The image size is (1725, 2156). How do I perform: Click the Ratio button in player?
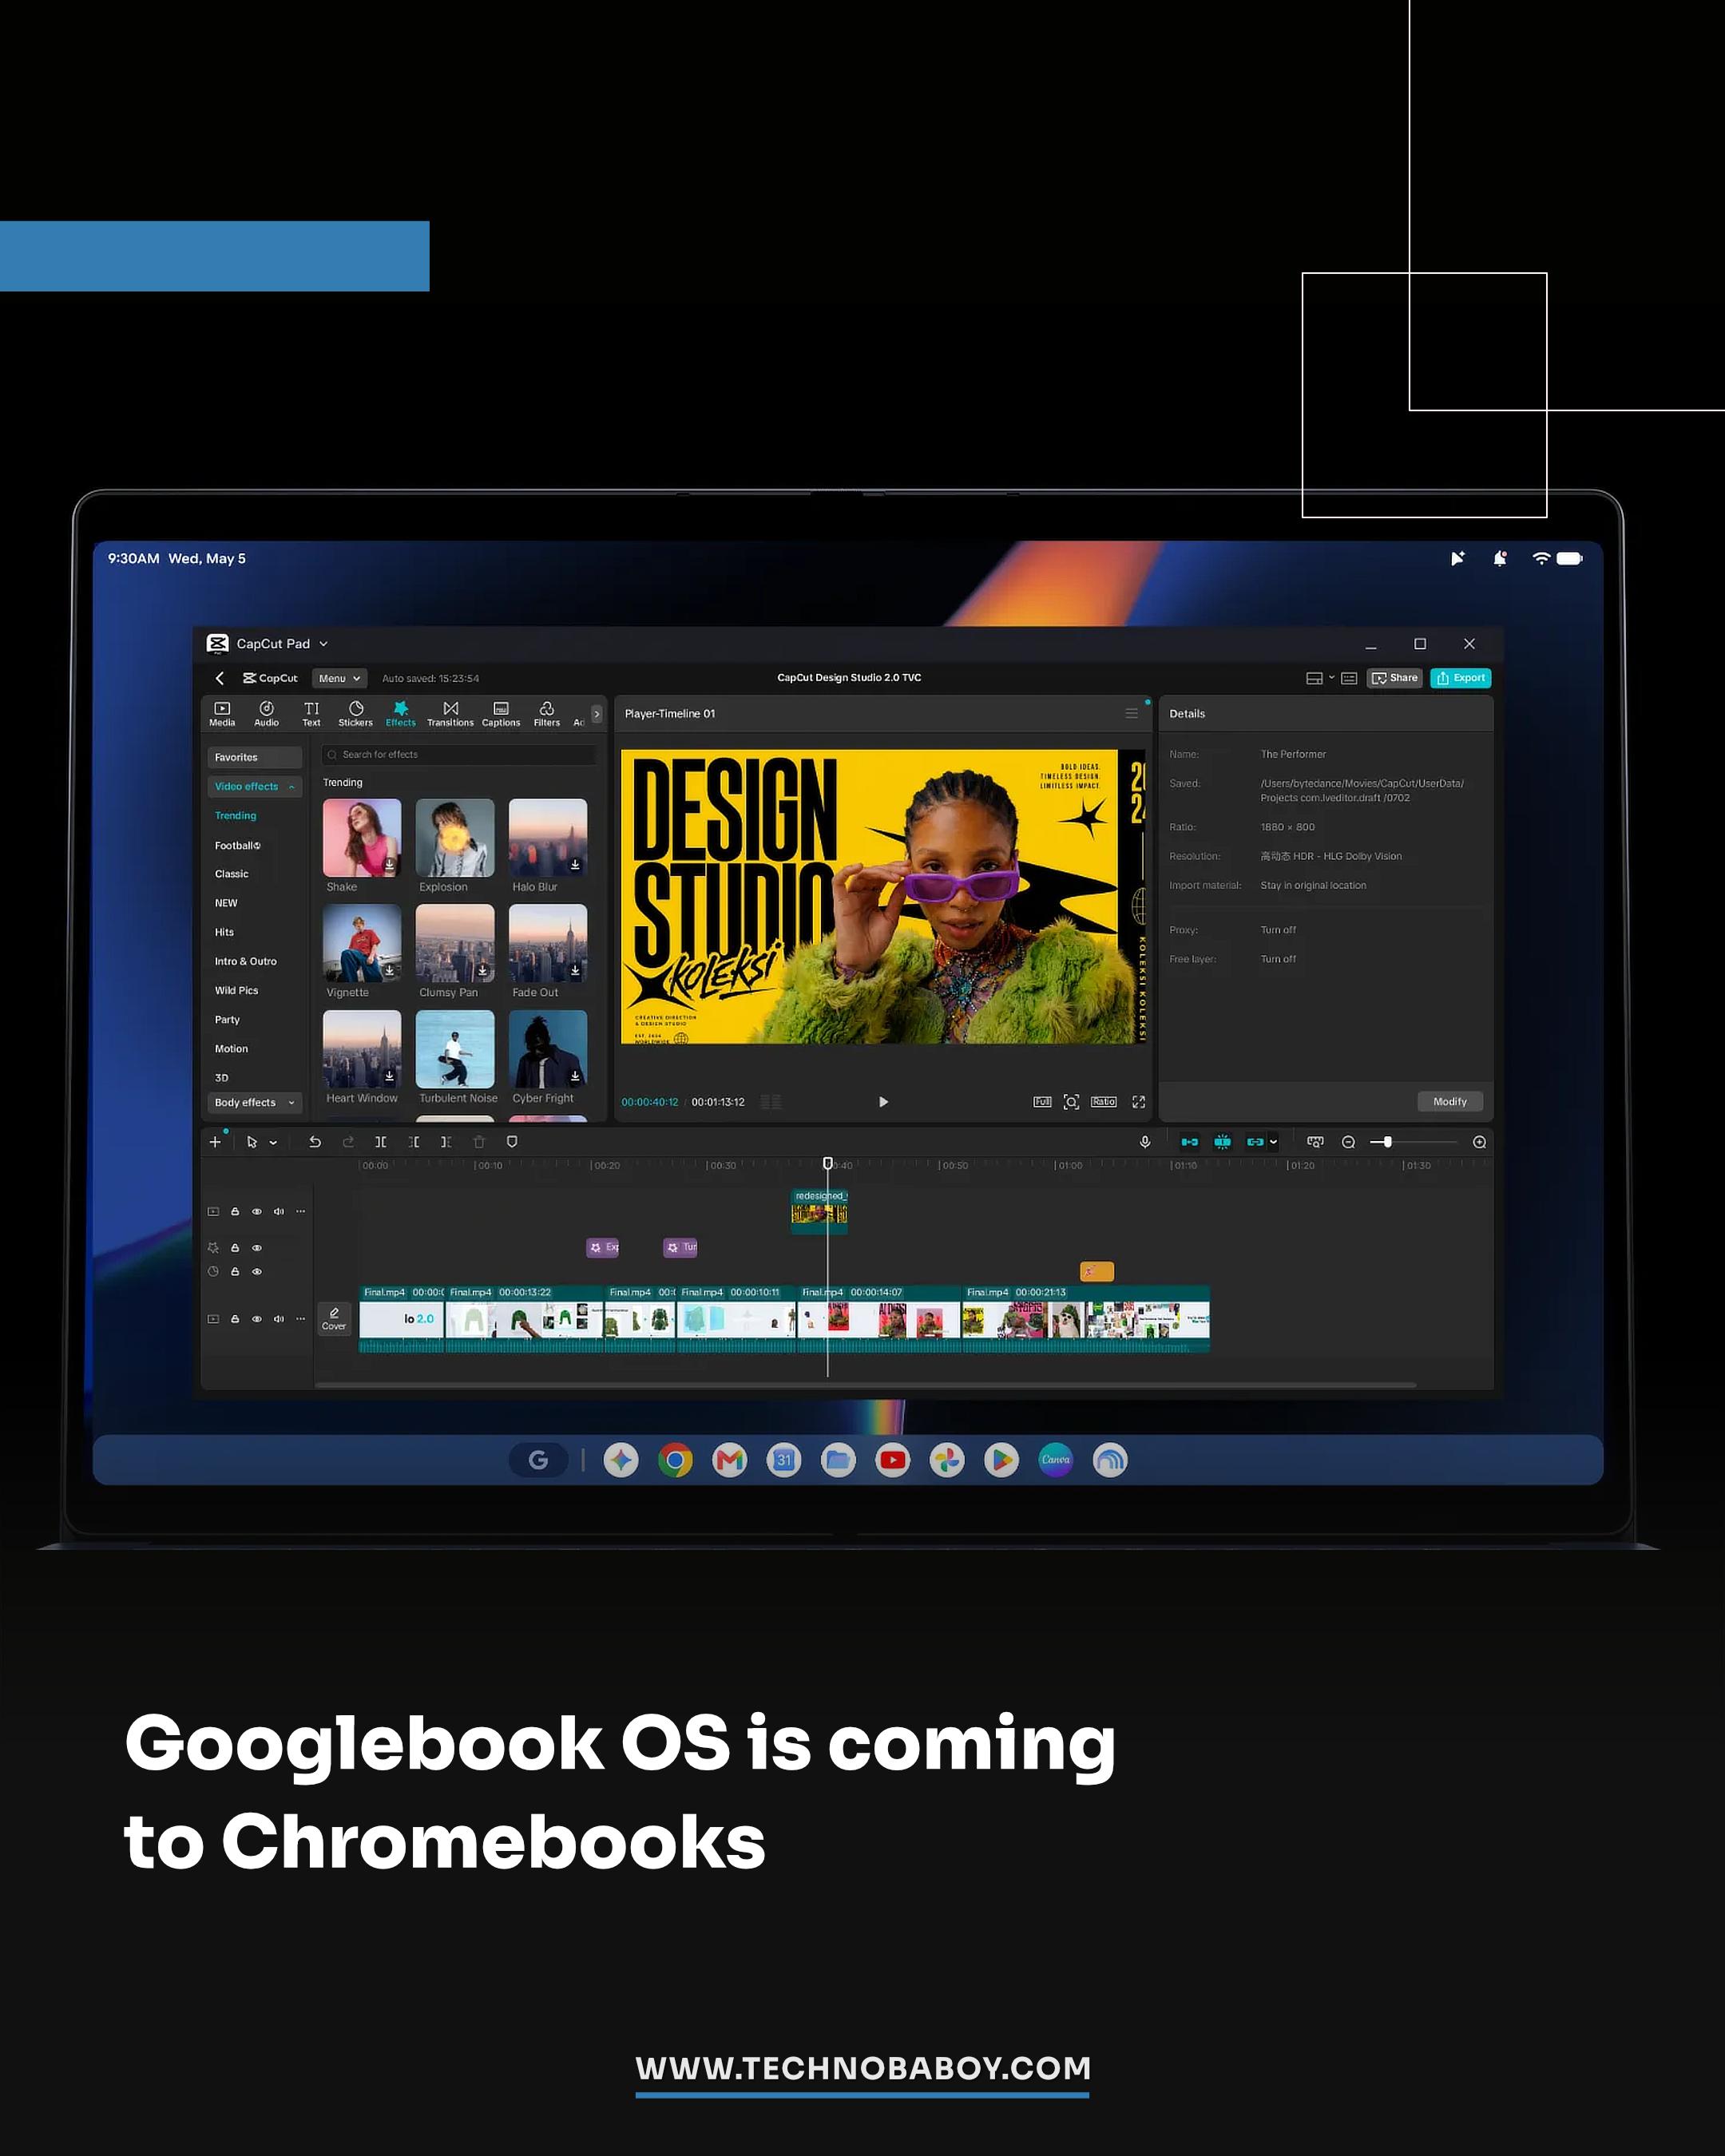[x=1104, y=1102]
